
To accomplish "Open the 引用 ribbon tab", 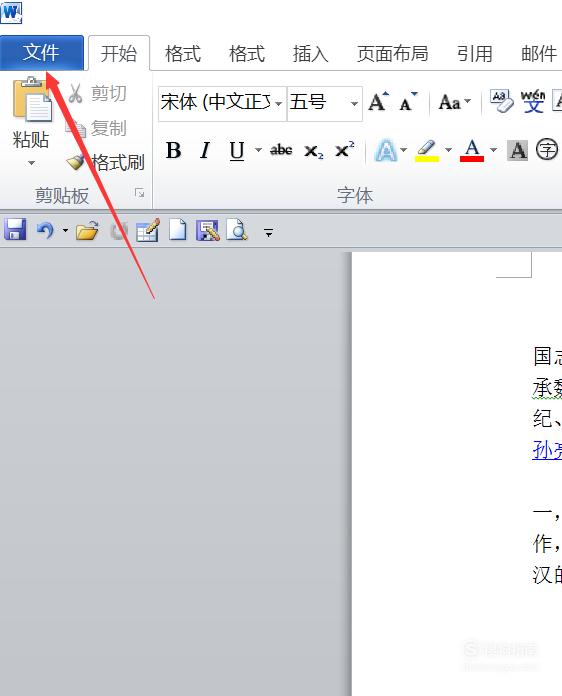I will tap(475, 54).
